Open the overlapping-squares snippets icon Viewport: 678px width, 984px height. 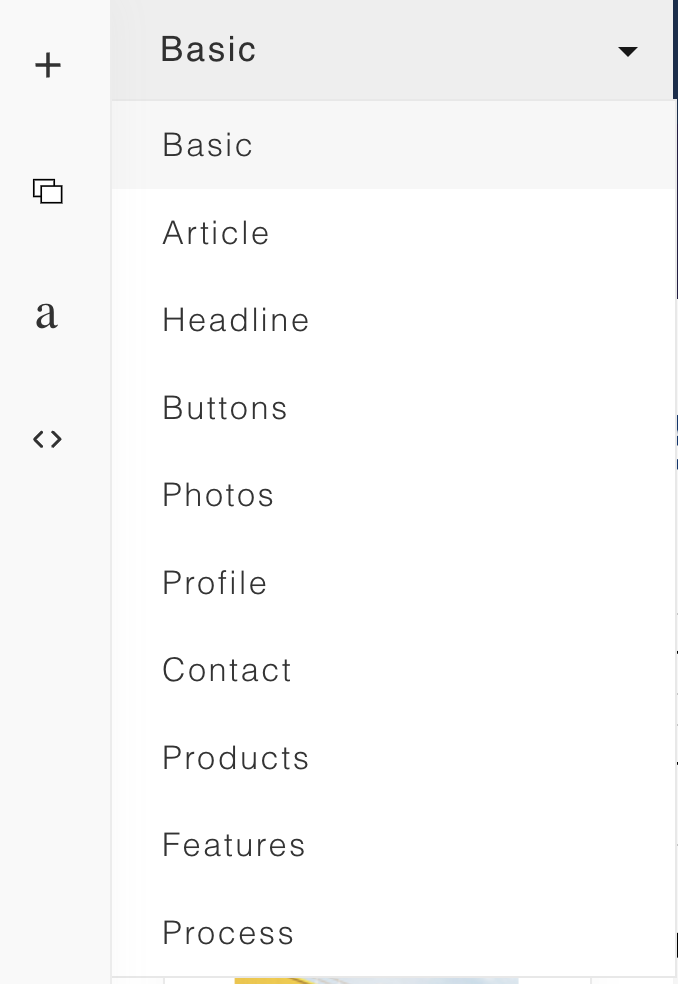(48, 191)
